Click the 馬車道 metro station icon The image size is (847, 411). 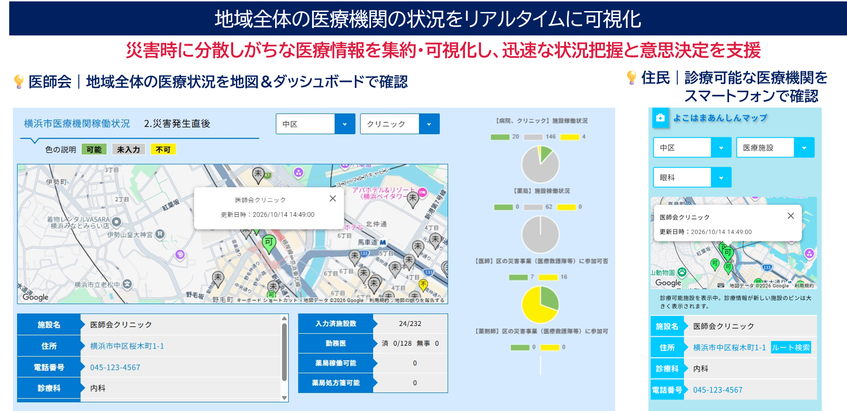pos(381,242)
